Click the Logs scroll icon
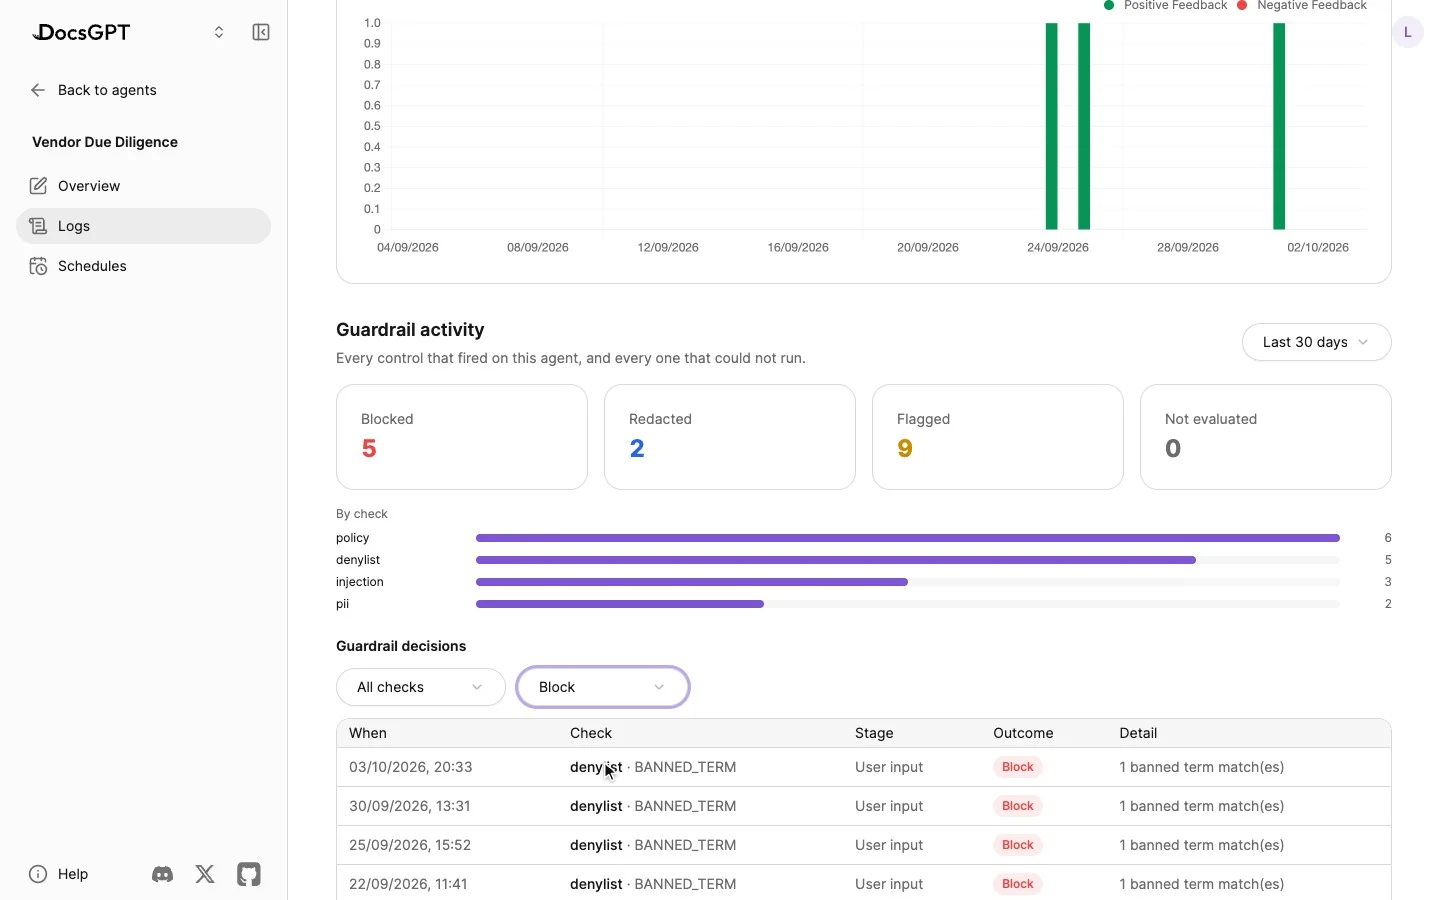Screen dimensions: 1440x900 (x=38, y=226)
